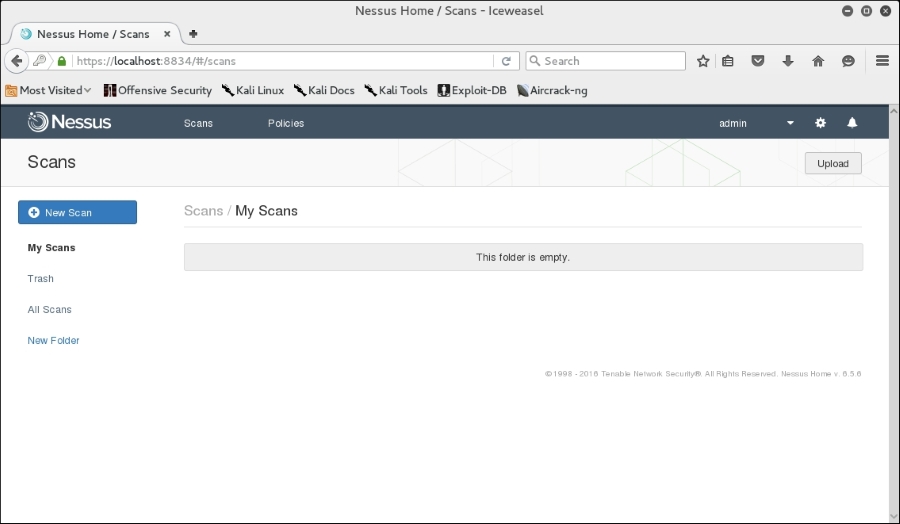Viewport: 900px width, 524px height.
Task: Click the key site identity icon
Action: (x=40, y=60)
